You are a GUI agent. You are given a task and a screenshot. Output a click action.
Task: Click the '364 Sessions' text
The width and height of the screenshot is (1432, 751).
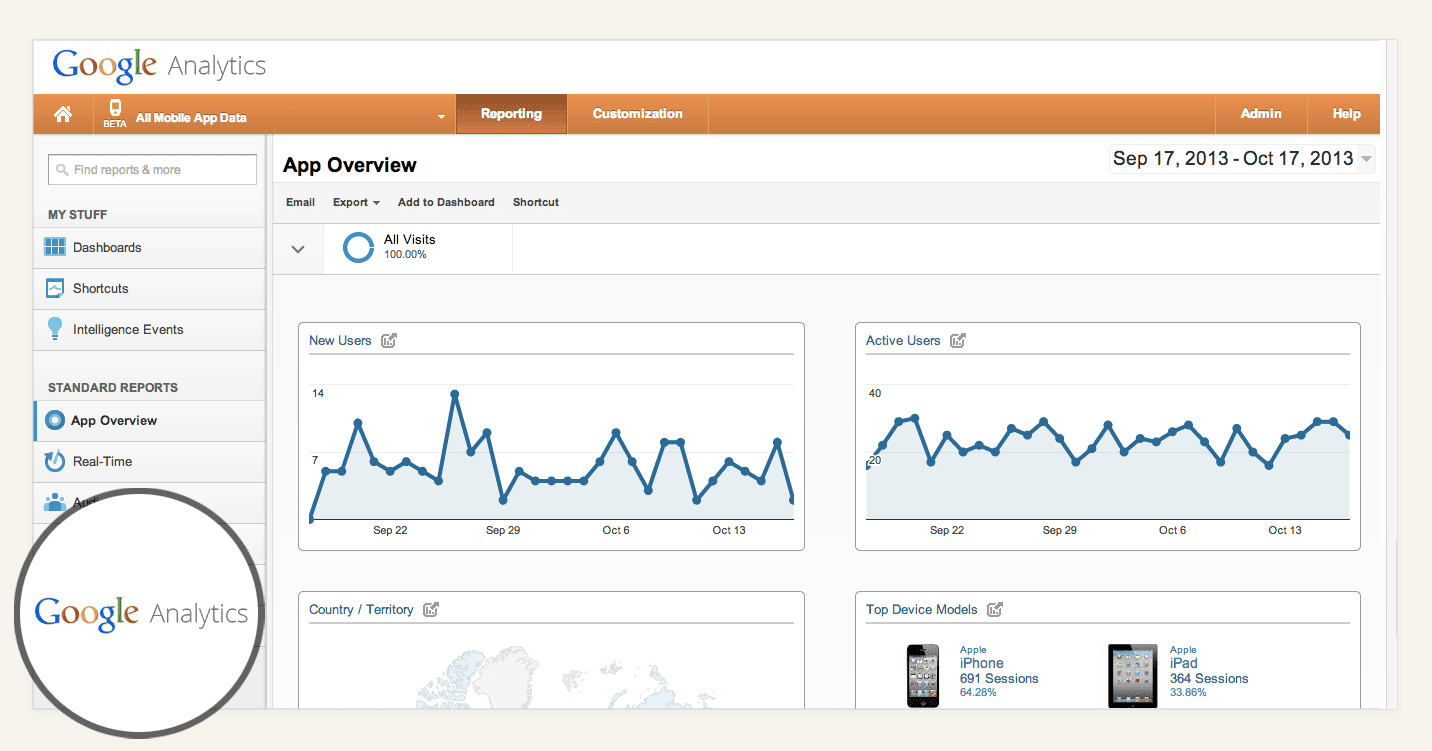pos(1209,679)
